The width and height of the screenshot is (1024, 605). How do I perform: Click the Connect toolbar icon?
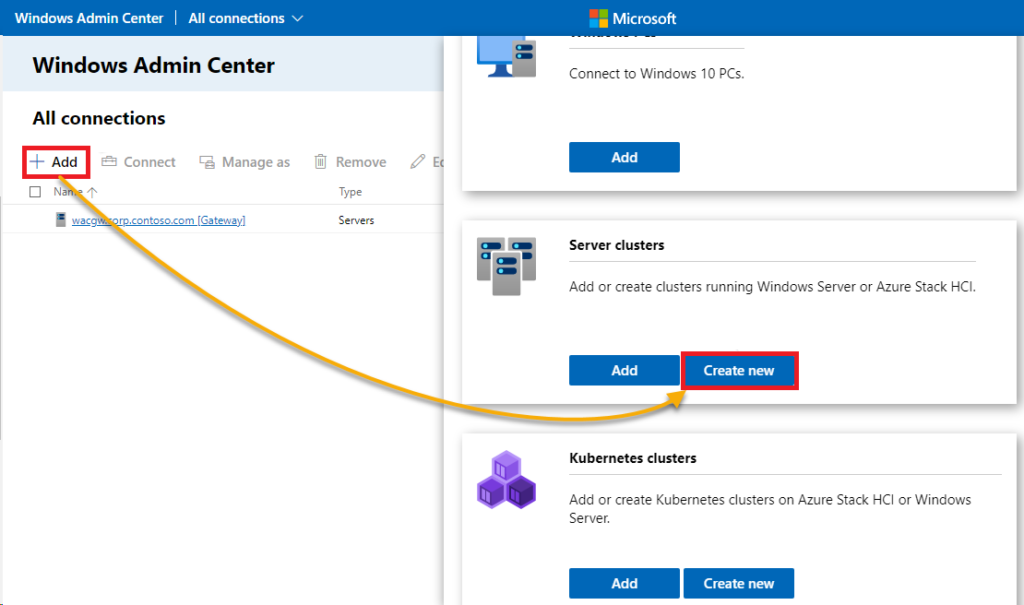point(110,161)
